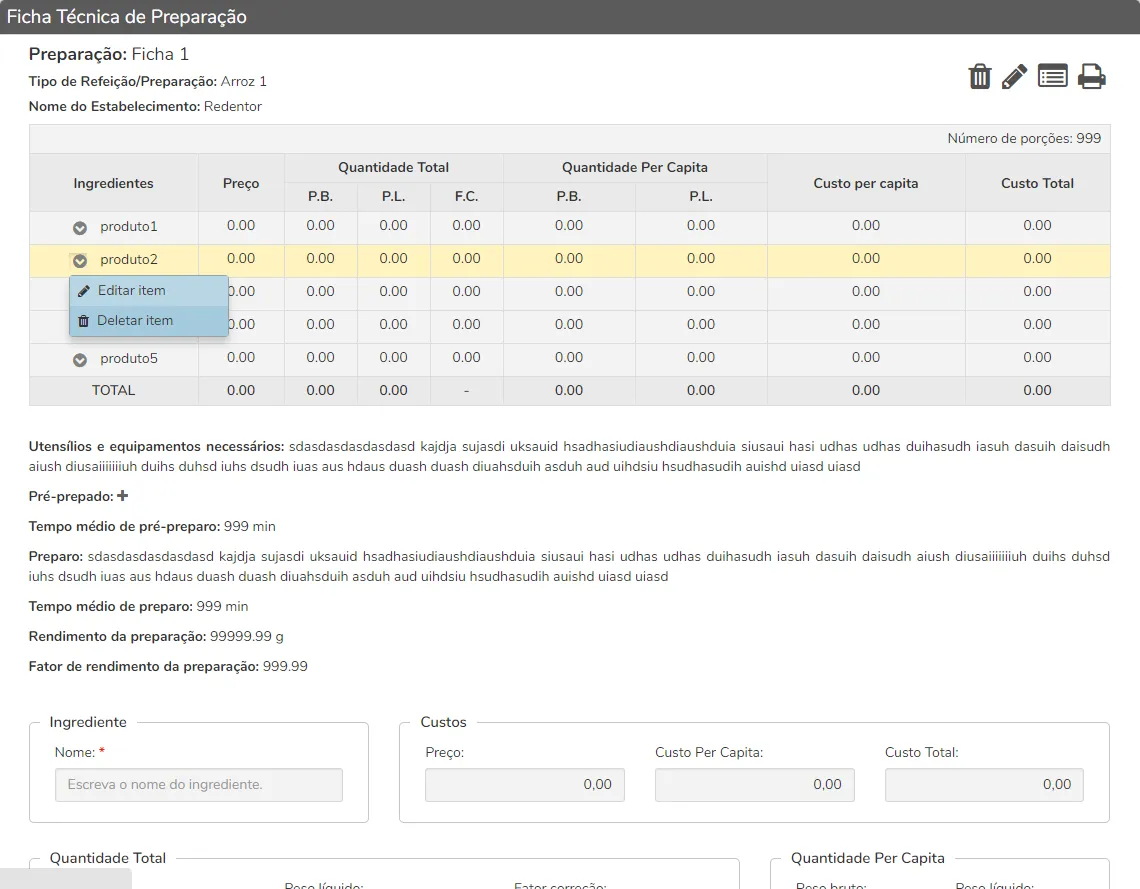Click the TOTAL row label
The width and height of the screenshot is (1140, 889).
pyautogui.click(x=113, y=391)
